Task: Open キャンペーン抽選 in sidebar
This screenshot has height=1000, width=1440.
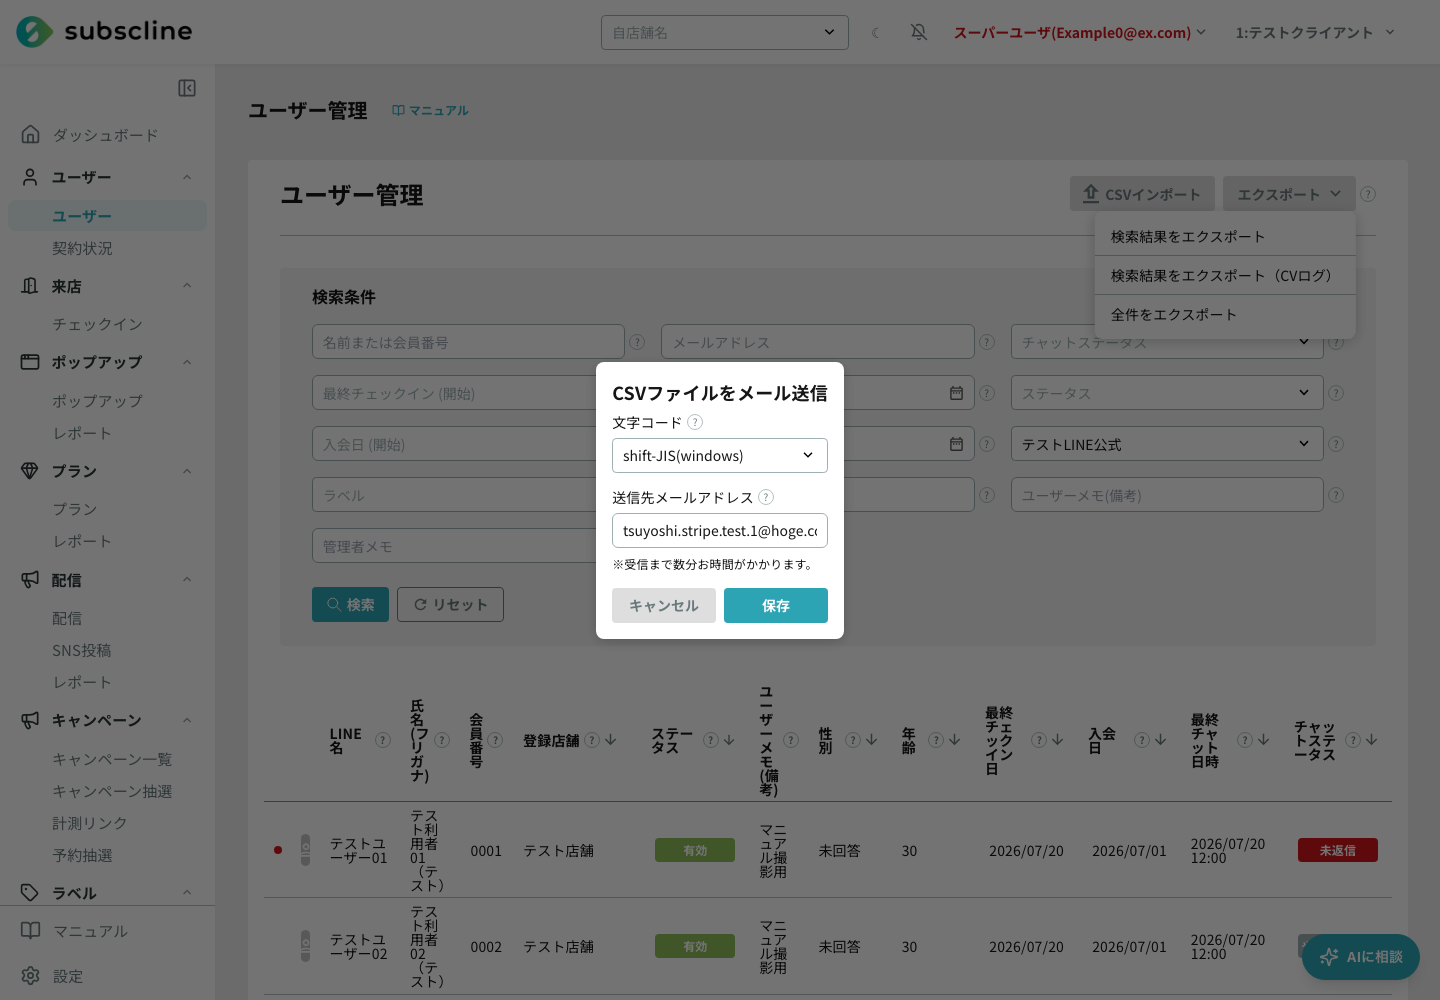Action: coord(112,791)
